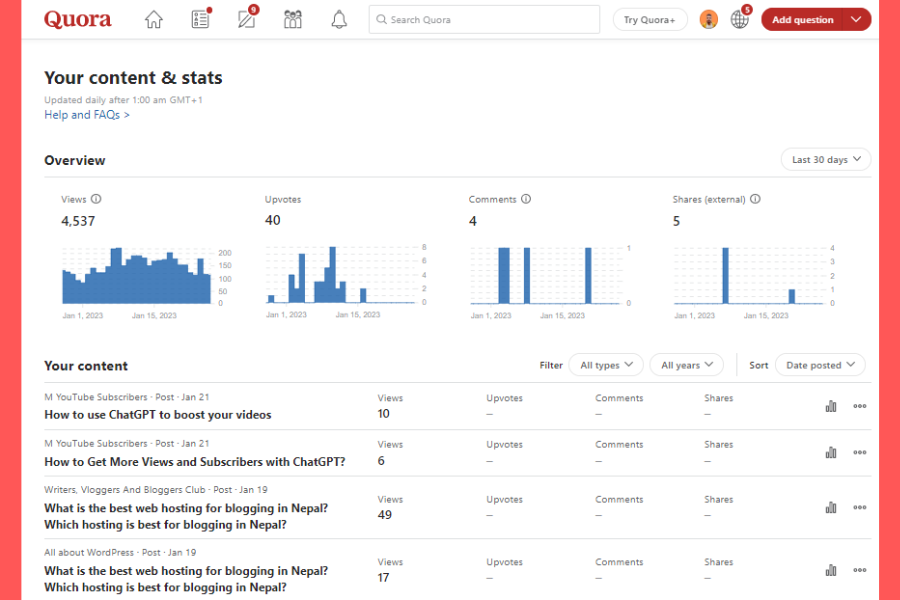900x600 pixels.
Task: Show info tooltip for Shares (external)
Action: point(755,199)
